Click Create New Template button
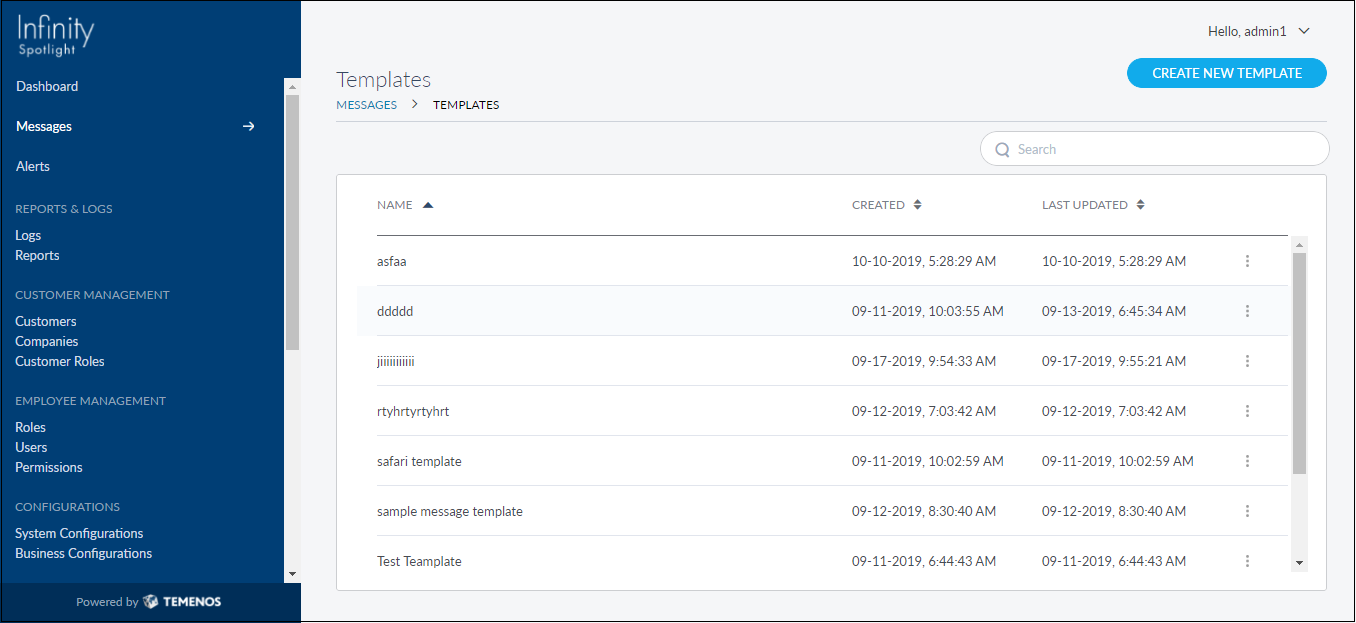The width and height of the screenshot is (1356, 623). 1226,73
